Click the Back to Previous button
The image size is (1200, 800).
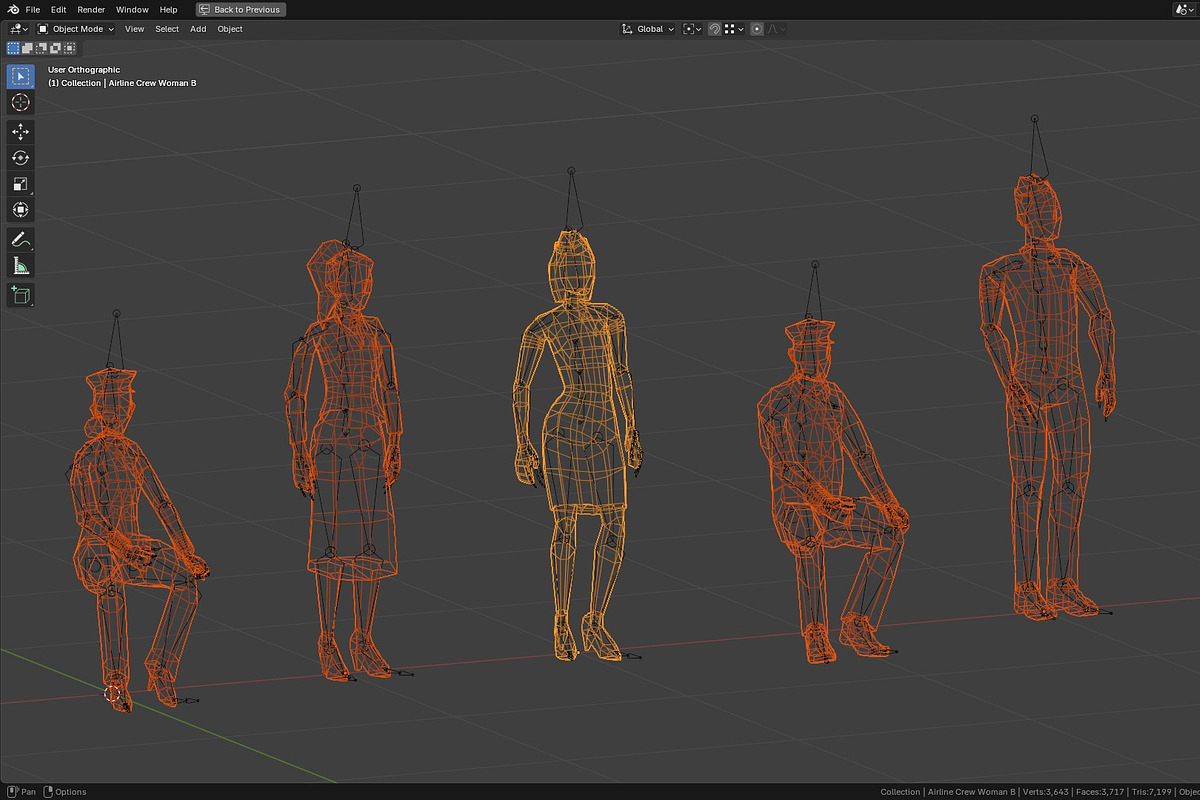241,9
